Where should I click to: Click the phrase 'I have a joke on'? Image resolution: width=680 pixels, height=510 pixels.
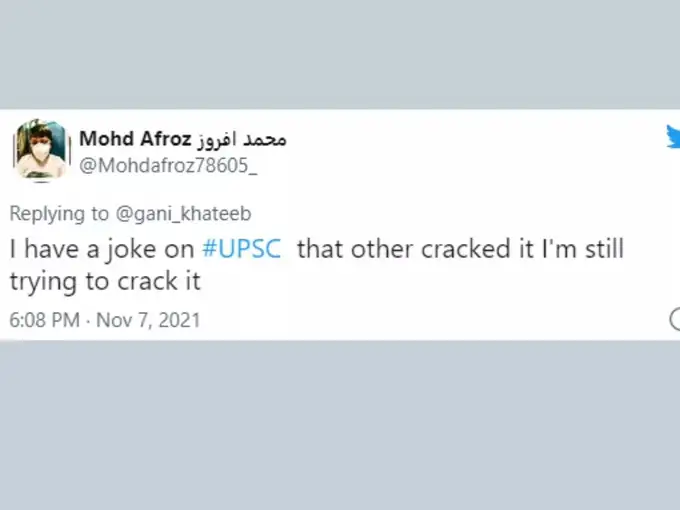coord(100,249)
